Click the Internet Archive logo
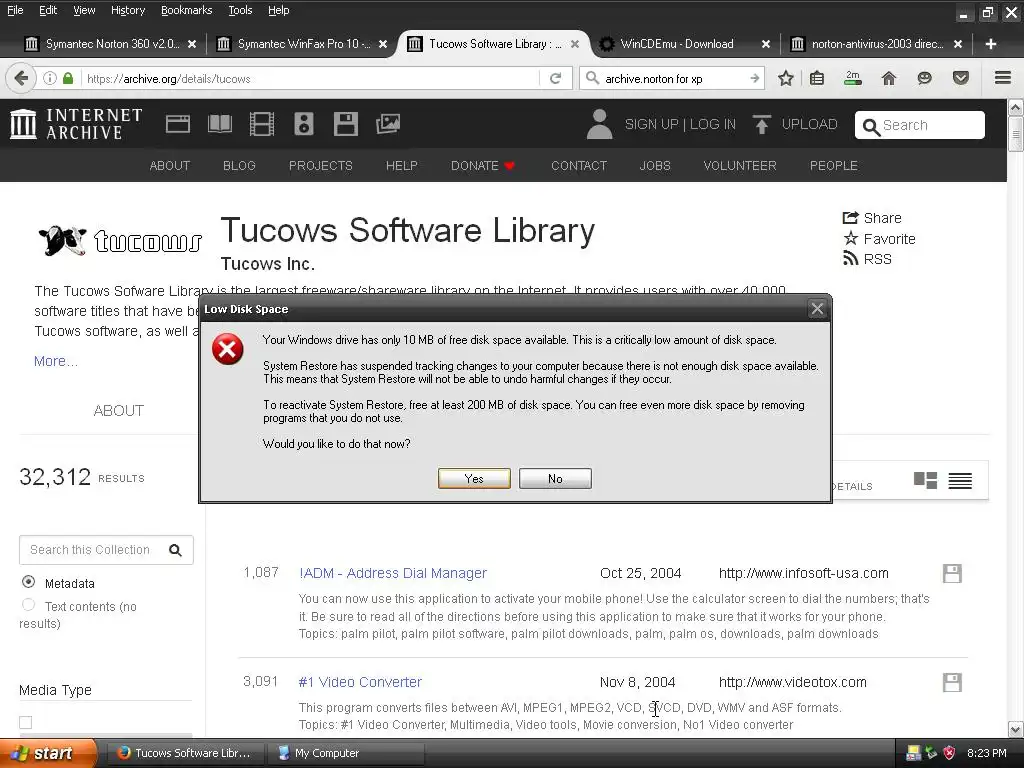 pos(76,124)
